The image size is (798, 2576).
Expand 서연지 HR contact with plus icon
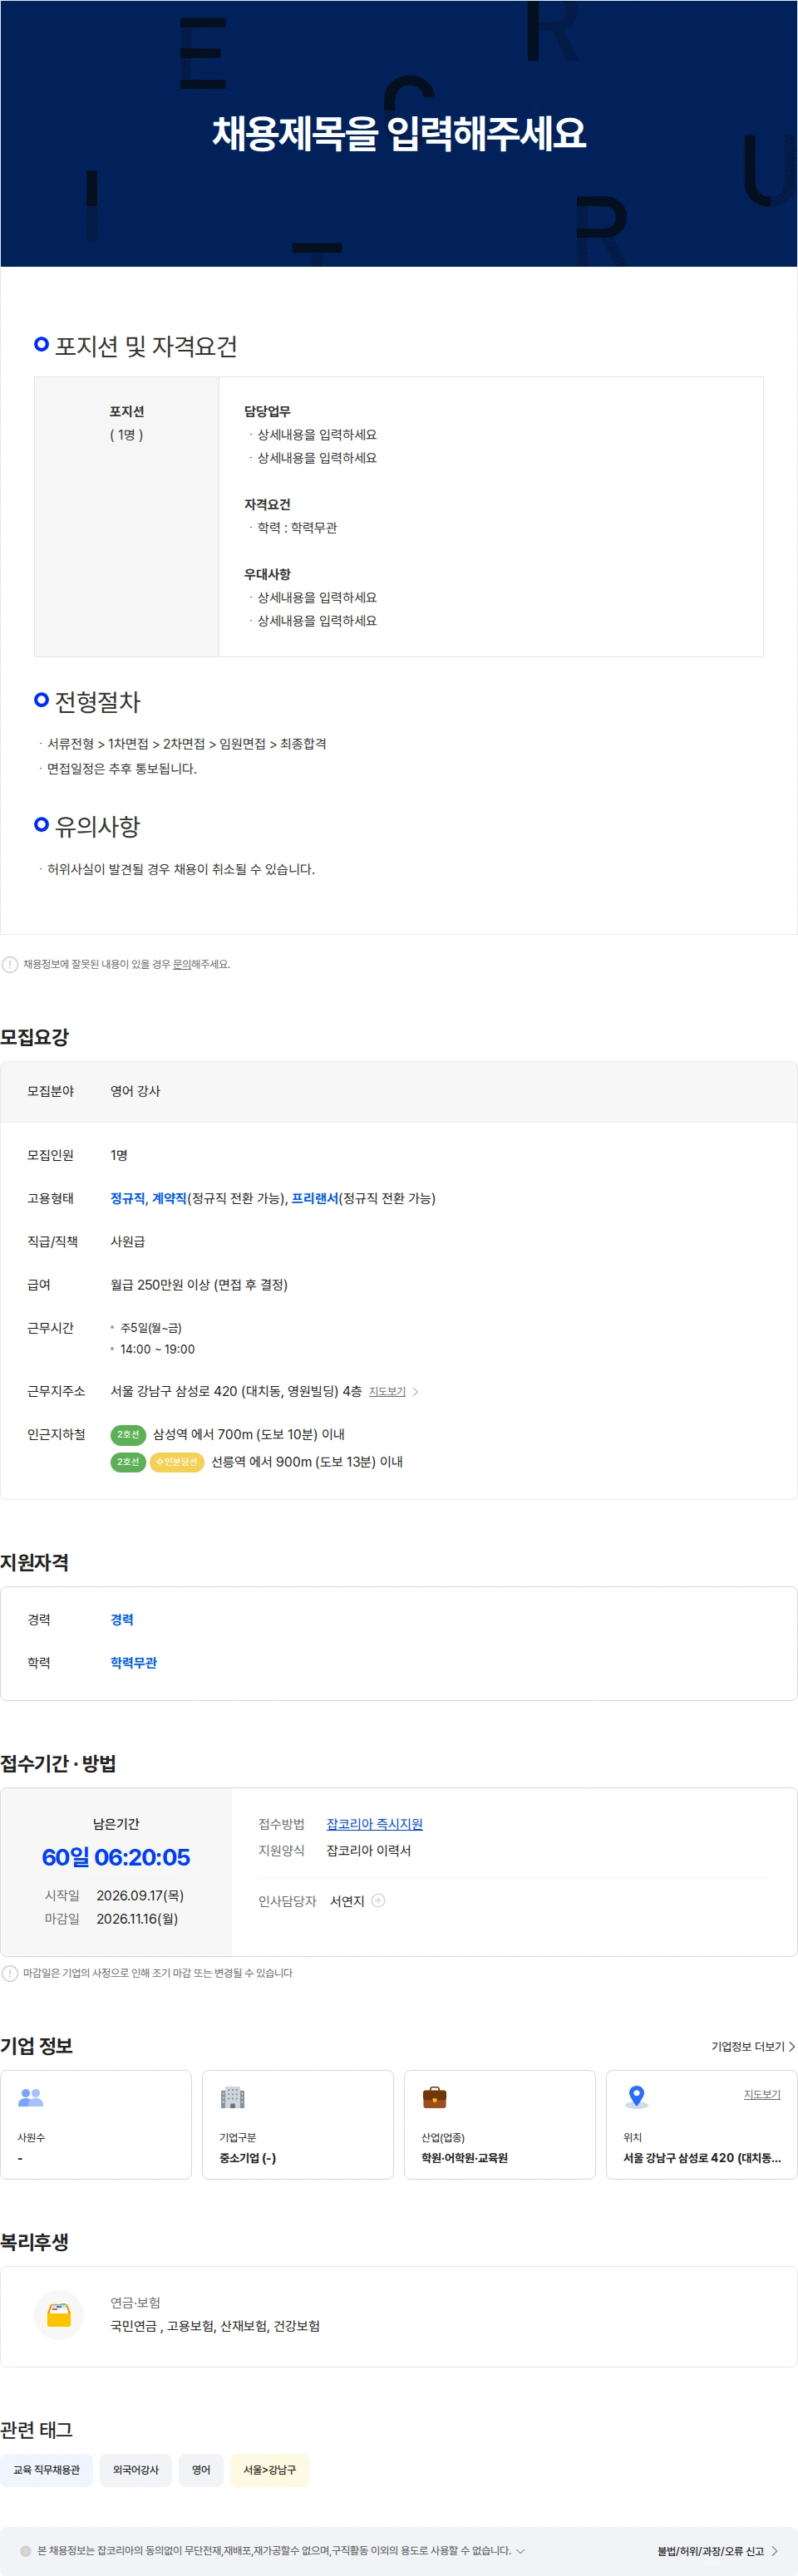tap(378, 1901)
